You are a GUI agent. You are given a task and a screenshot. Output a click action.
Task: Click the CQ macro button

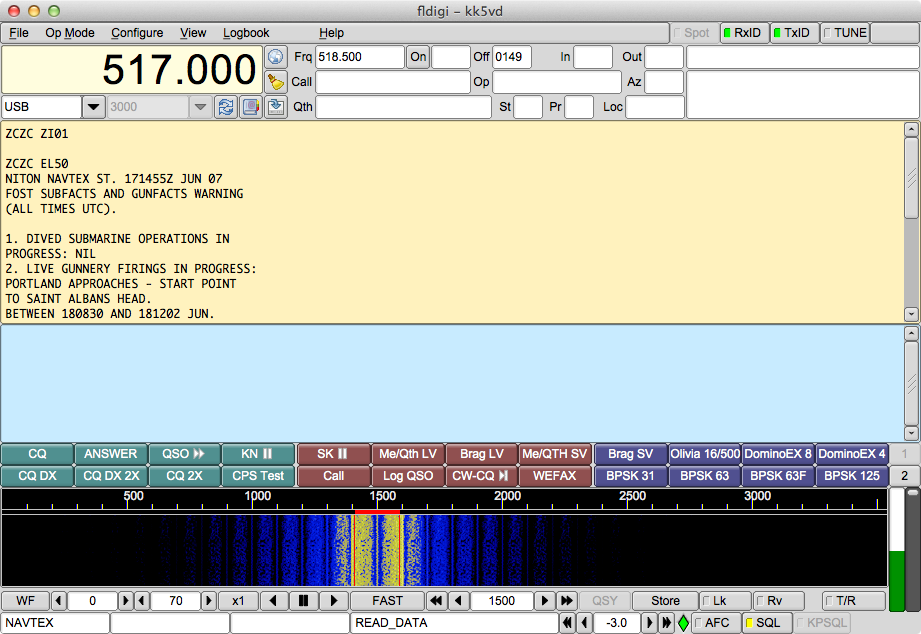(37, 454)
